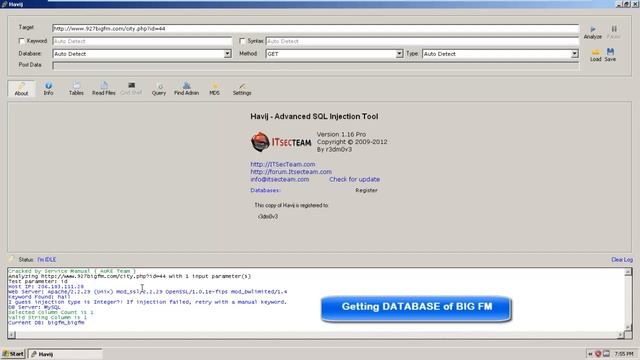Click the system tray clock
The width and height of the screenshot is (640, 360).
tap(624, 354)
